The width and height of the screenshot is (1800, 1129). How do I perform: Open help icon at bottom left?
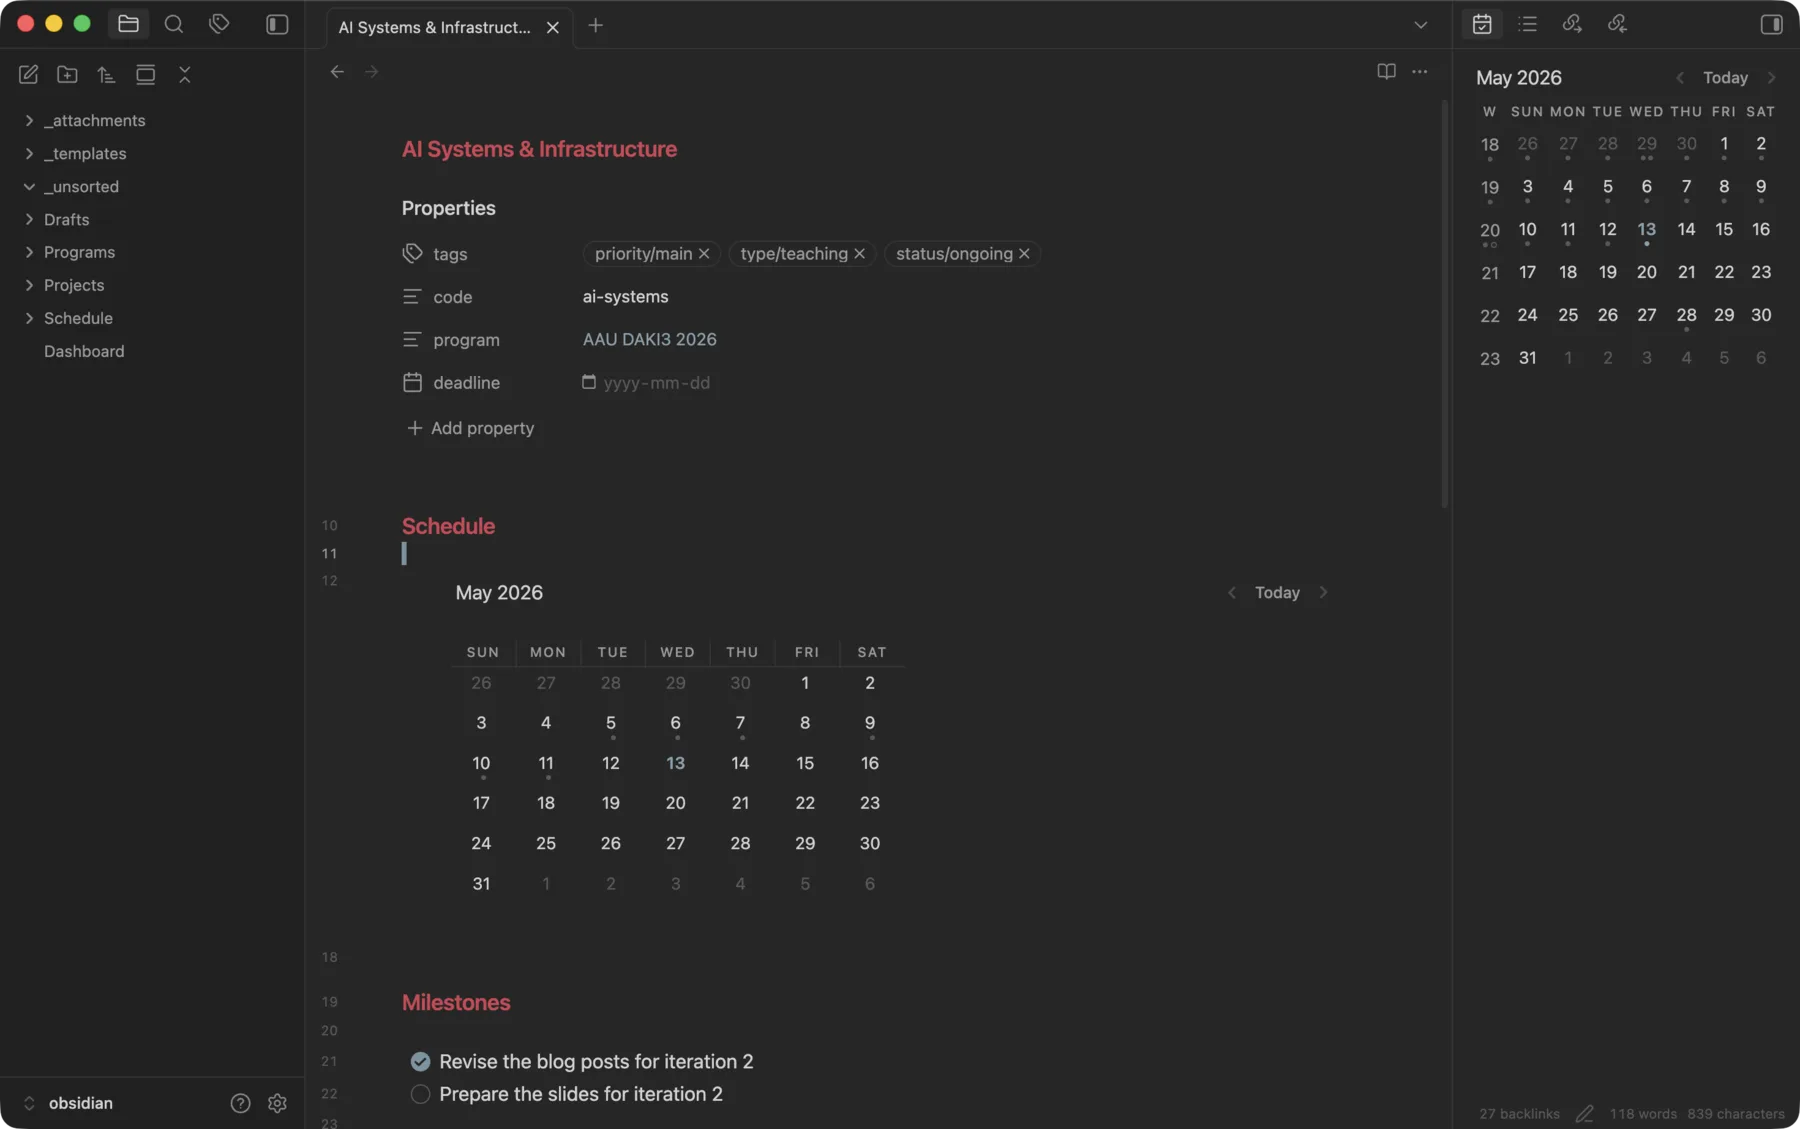click(240, 1103)
